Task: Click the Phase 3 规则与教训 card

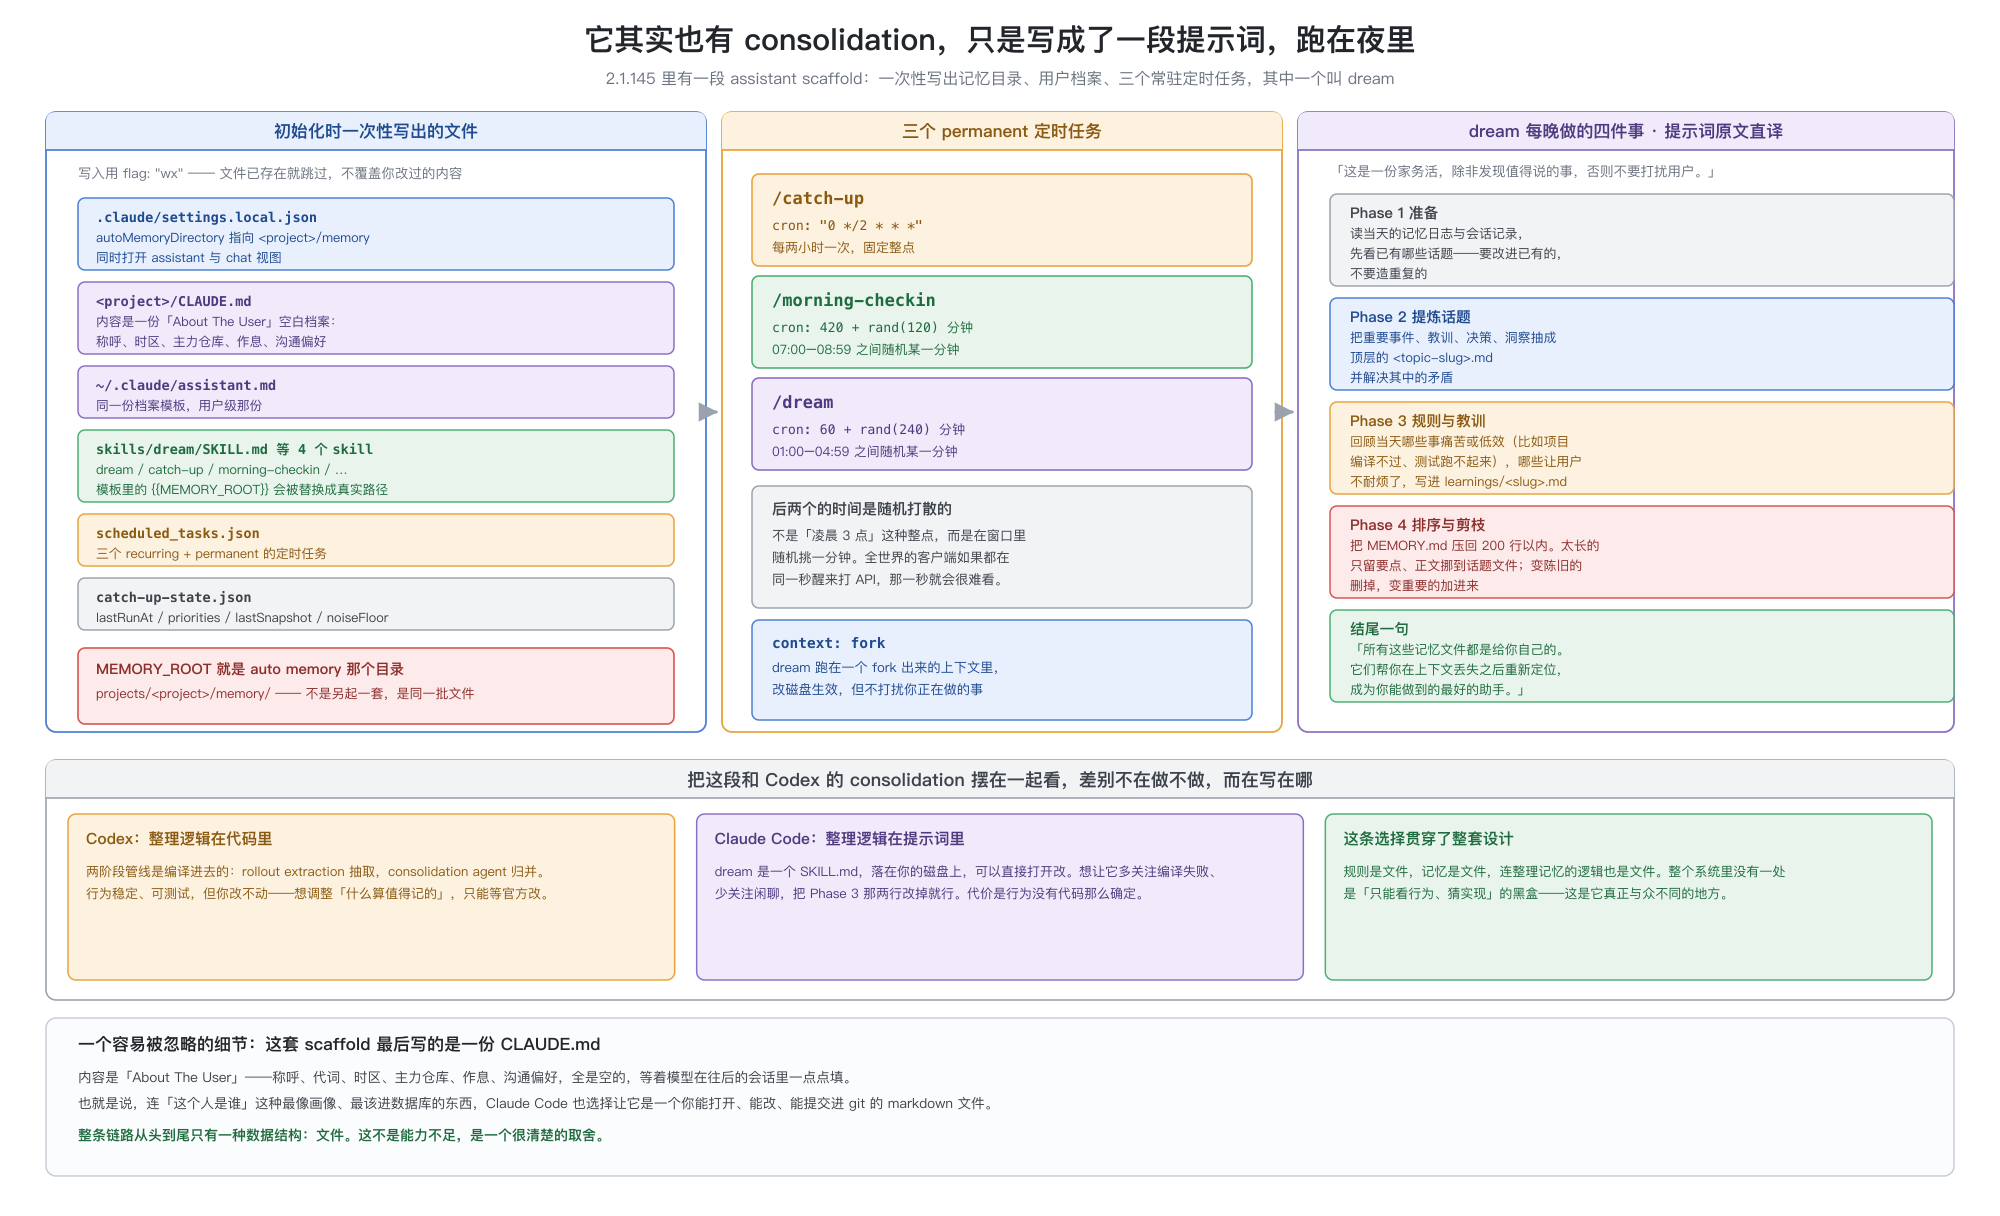Action: tap(1641, 448)
